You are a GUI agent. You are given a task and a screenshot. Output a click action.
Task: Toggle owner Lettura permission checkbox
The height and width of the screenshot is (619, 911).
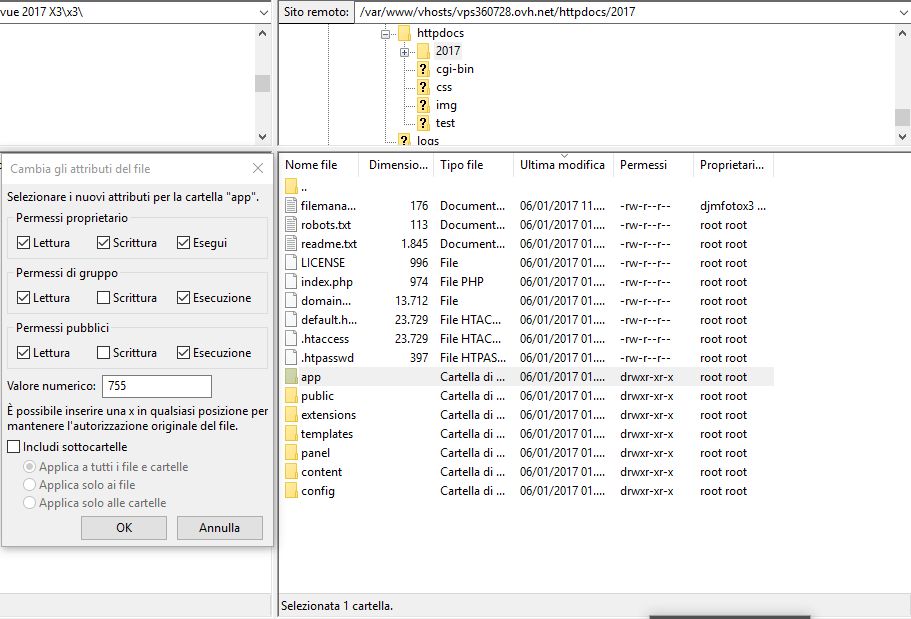coord(23,243)
